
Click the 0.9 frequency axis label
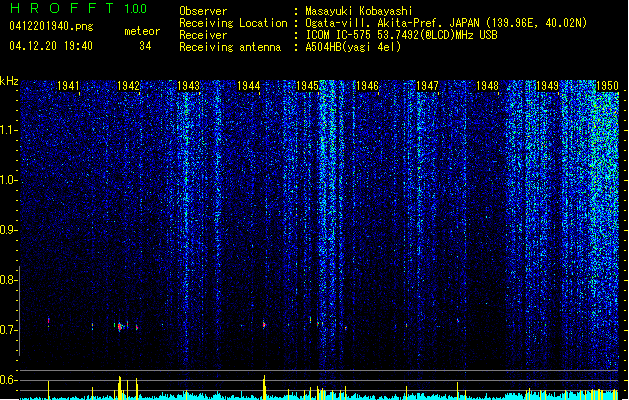(8, 230)
